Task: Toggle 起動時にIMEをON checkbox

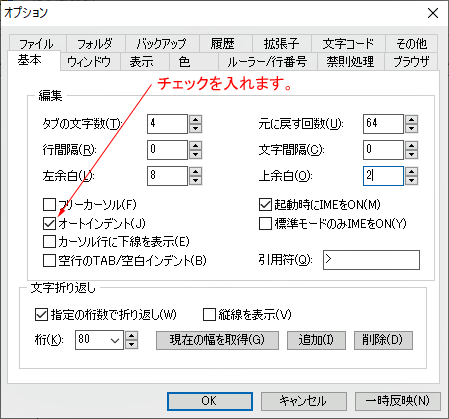Action: click(265, 204)
